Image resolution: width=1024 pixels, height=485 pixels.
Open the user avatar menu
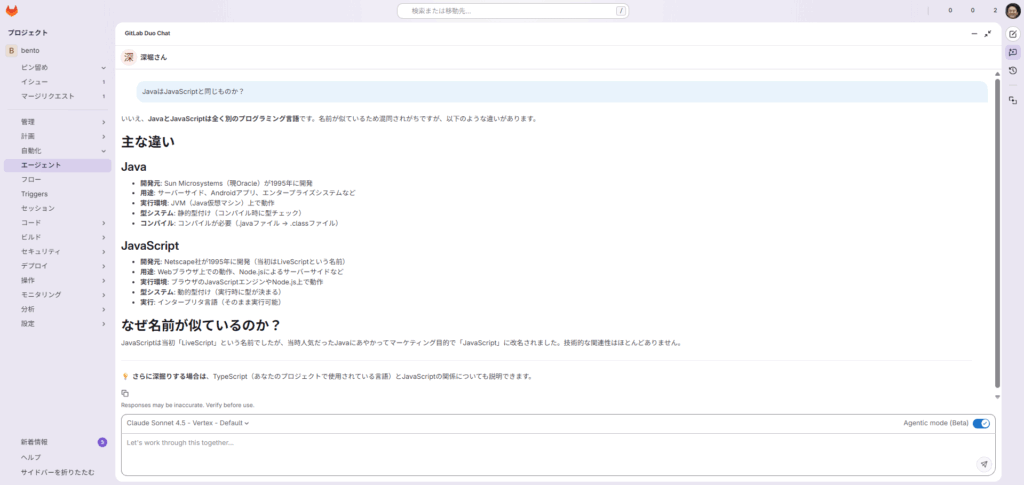(1012, 11)
